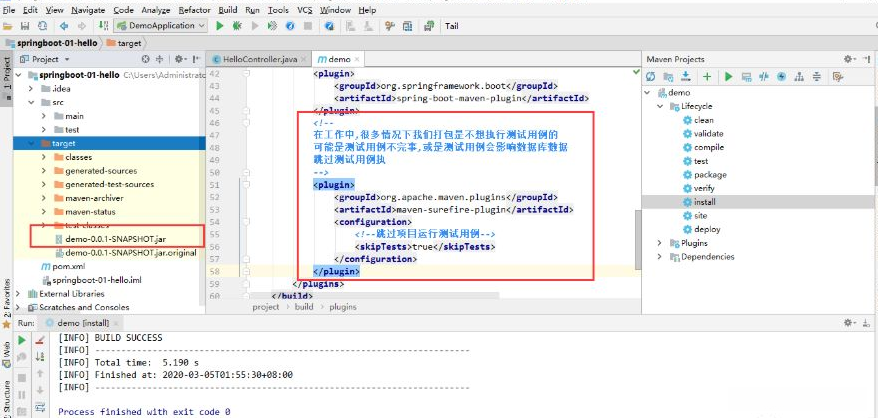Open the Refactor menu

[195, 10]
